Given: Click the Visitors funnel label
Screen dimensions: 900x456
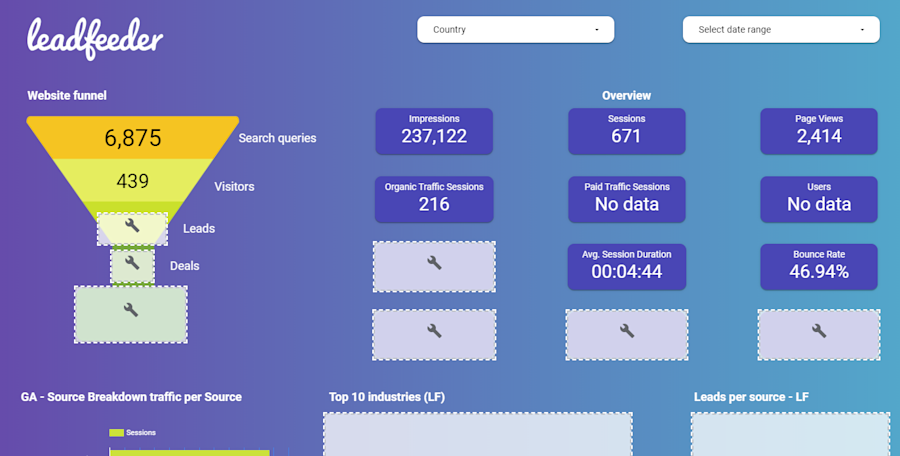Looking at the screenshot, I should [234, 187].
